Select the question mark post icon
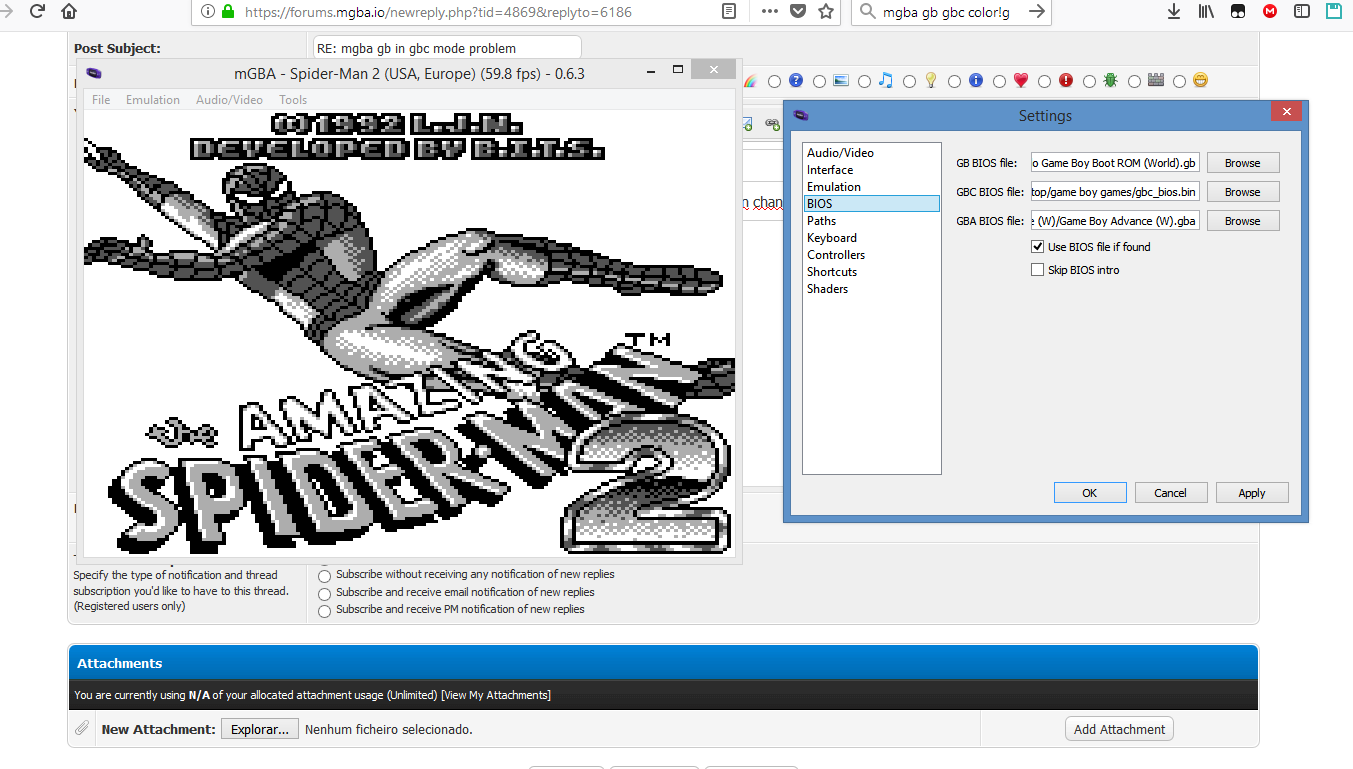 click(x=796, y=81)
